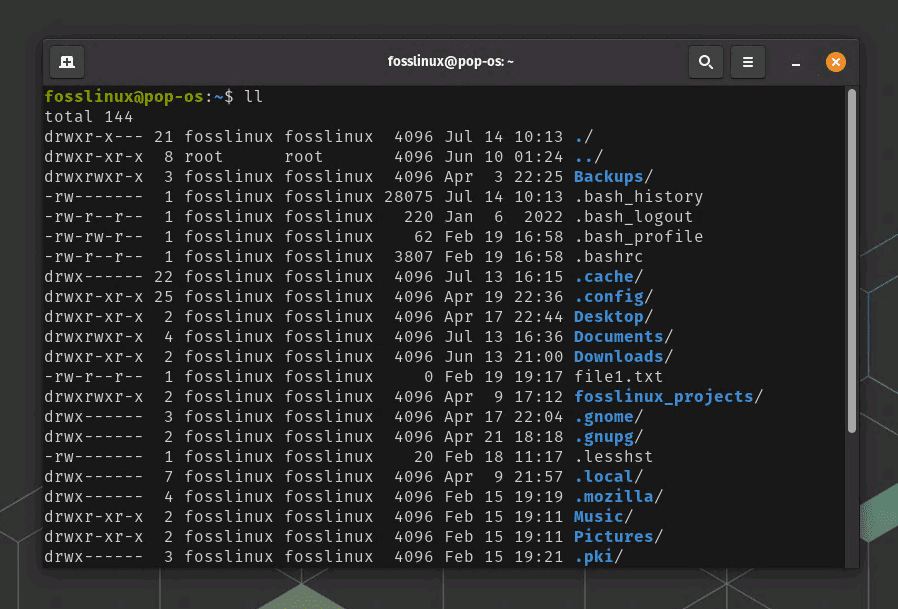This screenshot has height=609, width=898.
Task: Close the terminal window
Action: click(836, 62)
